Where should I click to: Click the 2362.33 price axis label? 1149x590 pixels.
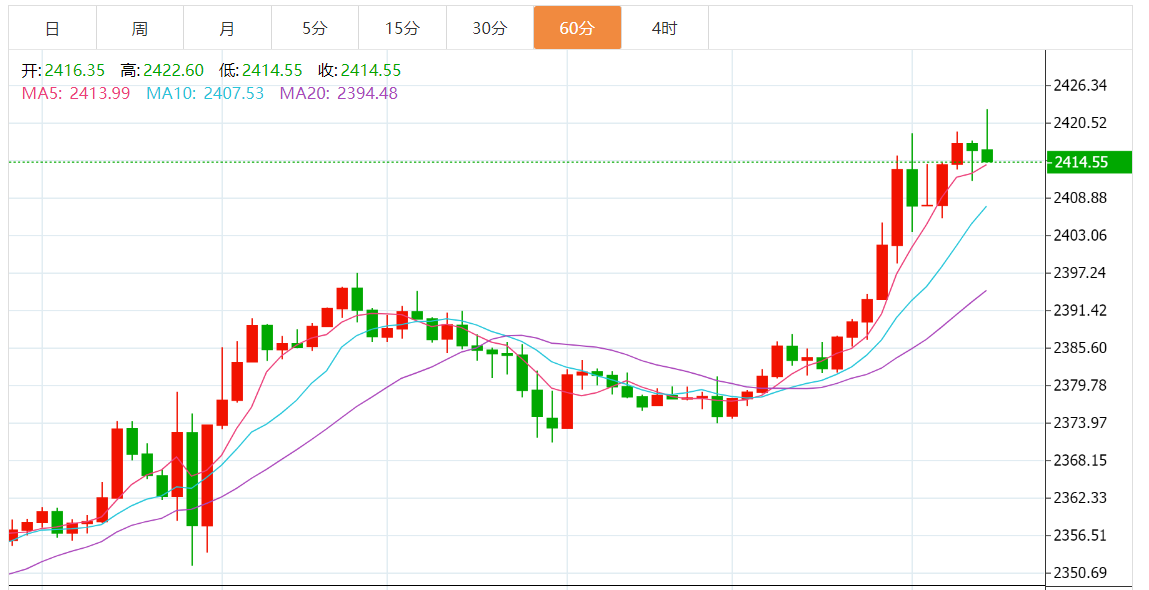click(x=1080, y=498)
